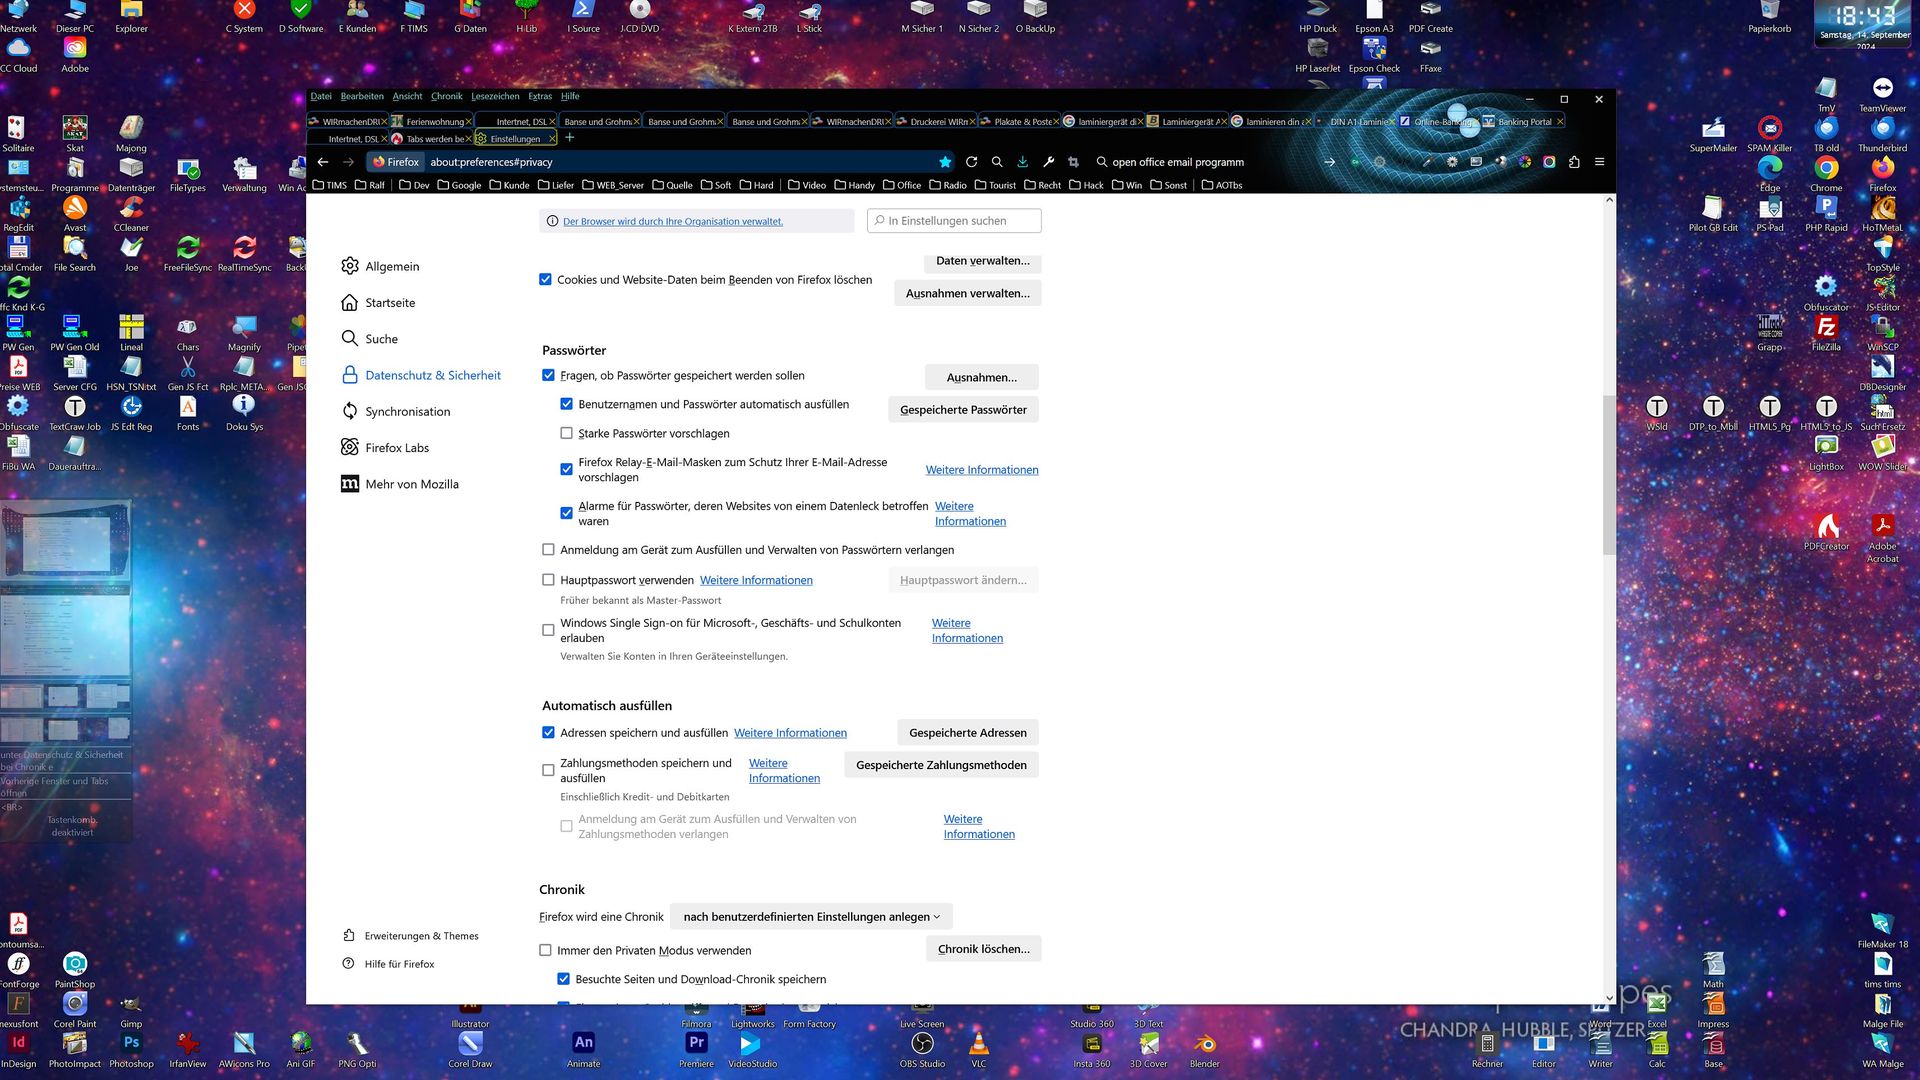Image resolution: width=1920 pixels, height=1080 pixels.
Task: Toggle Hauptpasswort verwenden checkbox
Action: pyautogui.click(x=548, y=580)
